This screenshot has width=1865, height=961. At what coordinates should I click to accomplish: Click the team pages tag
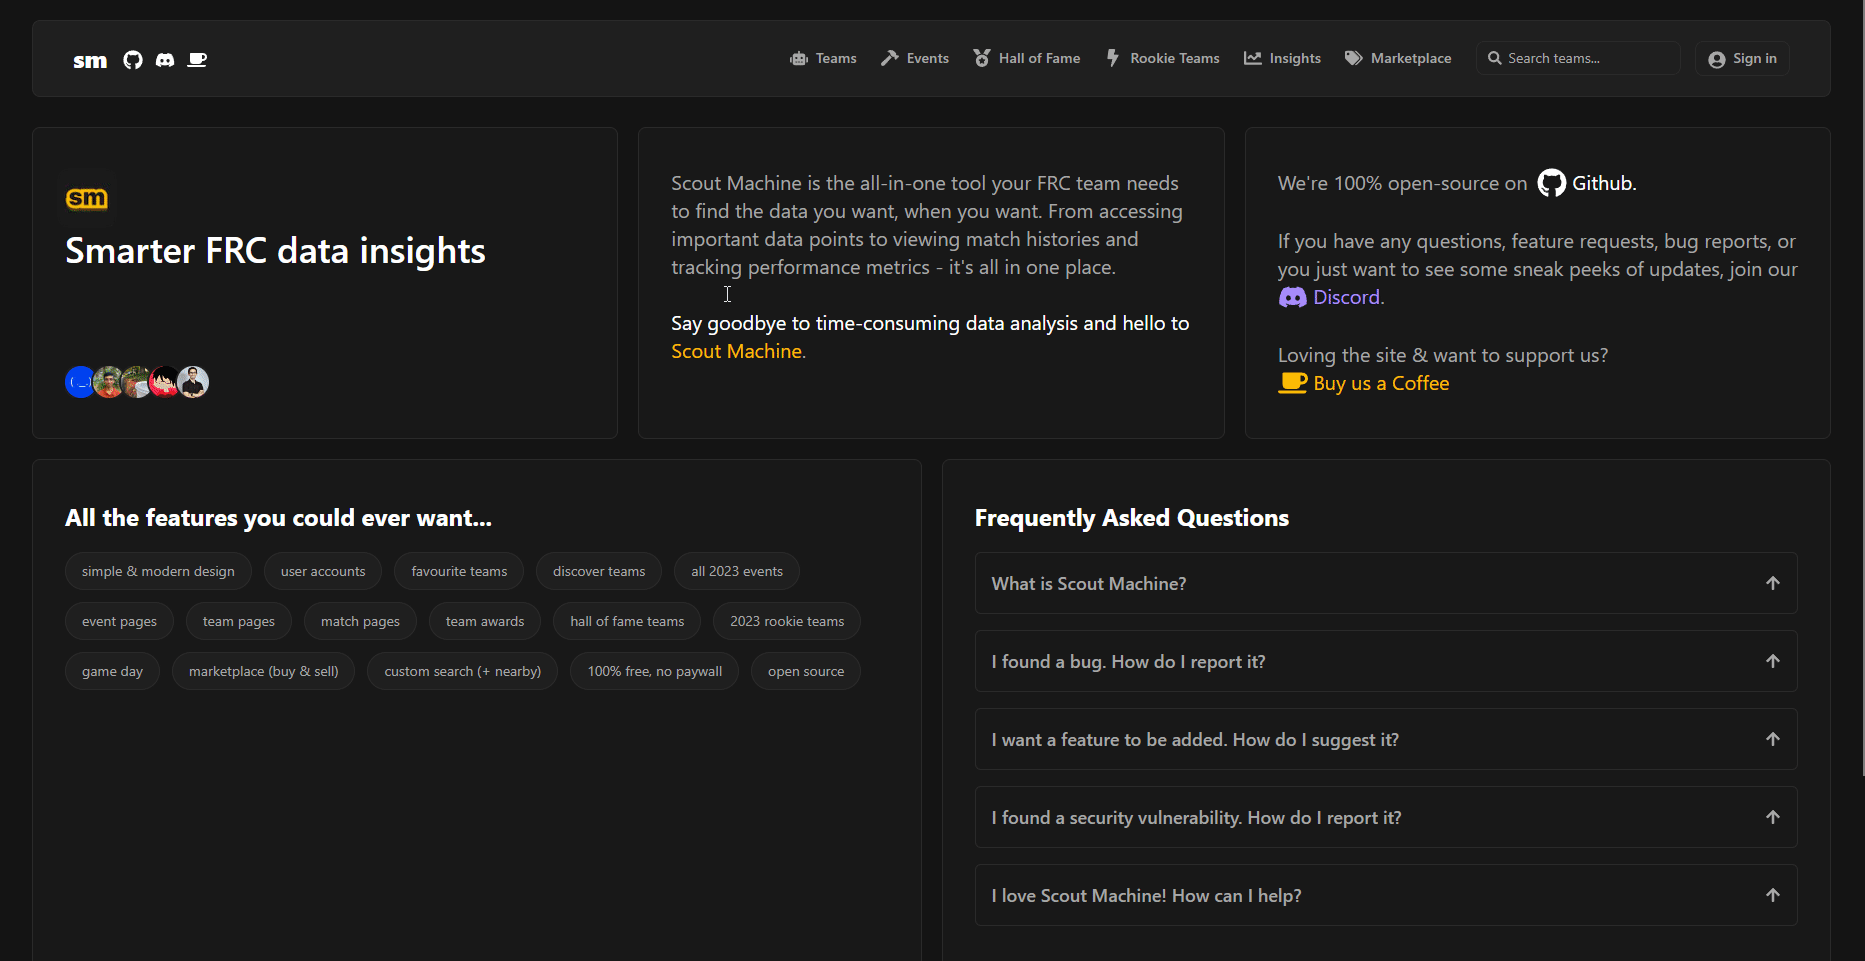coord(239,621)
